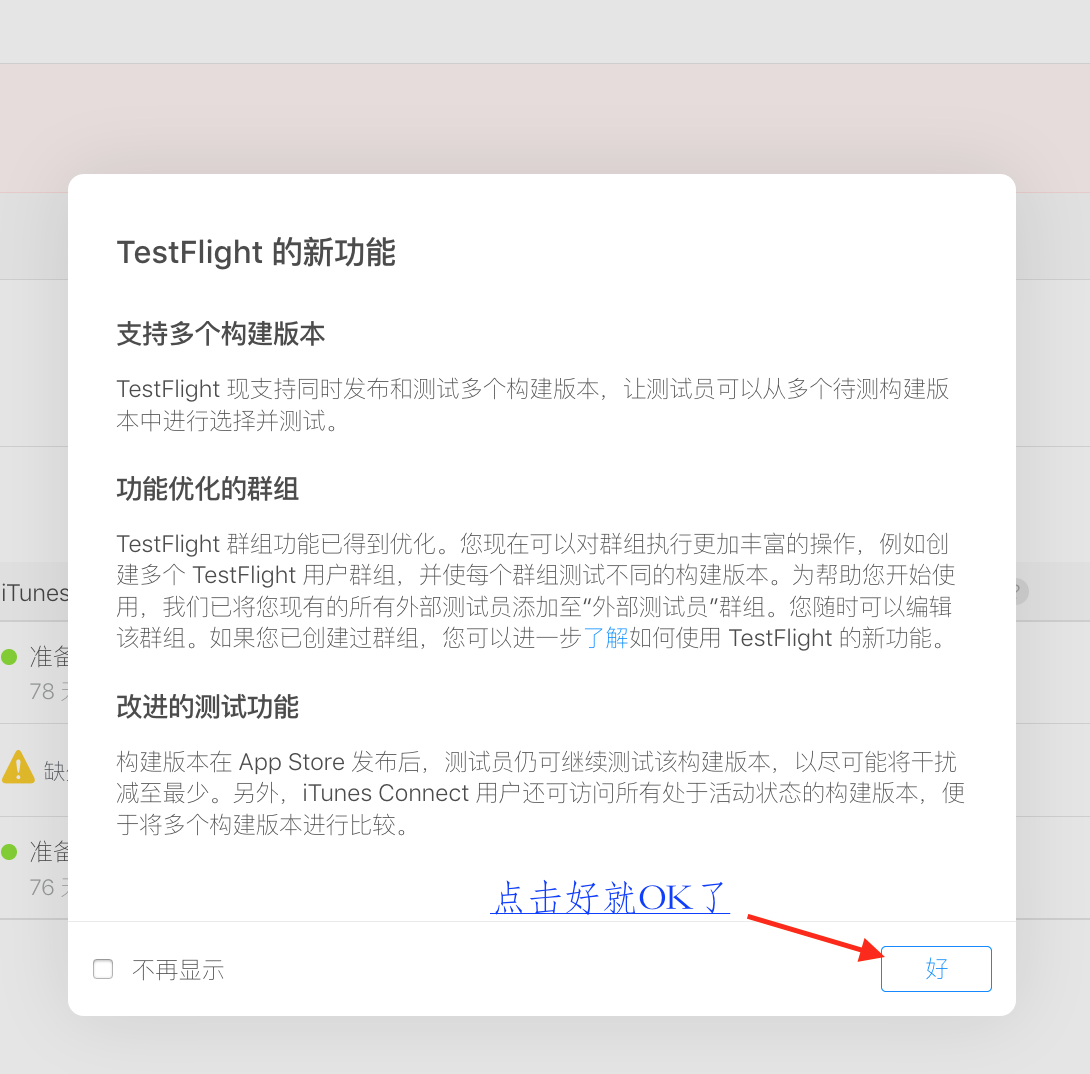1090x1074 pixels.
Task: Click the yellow warning triangle icon
Action: click(x=19, y=767)
